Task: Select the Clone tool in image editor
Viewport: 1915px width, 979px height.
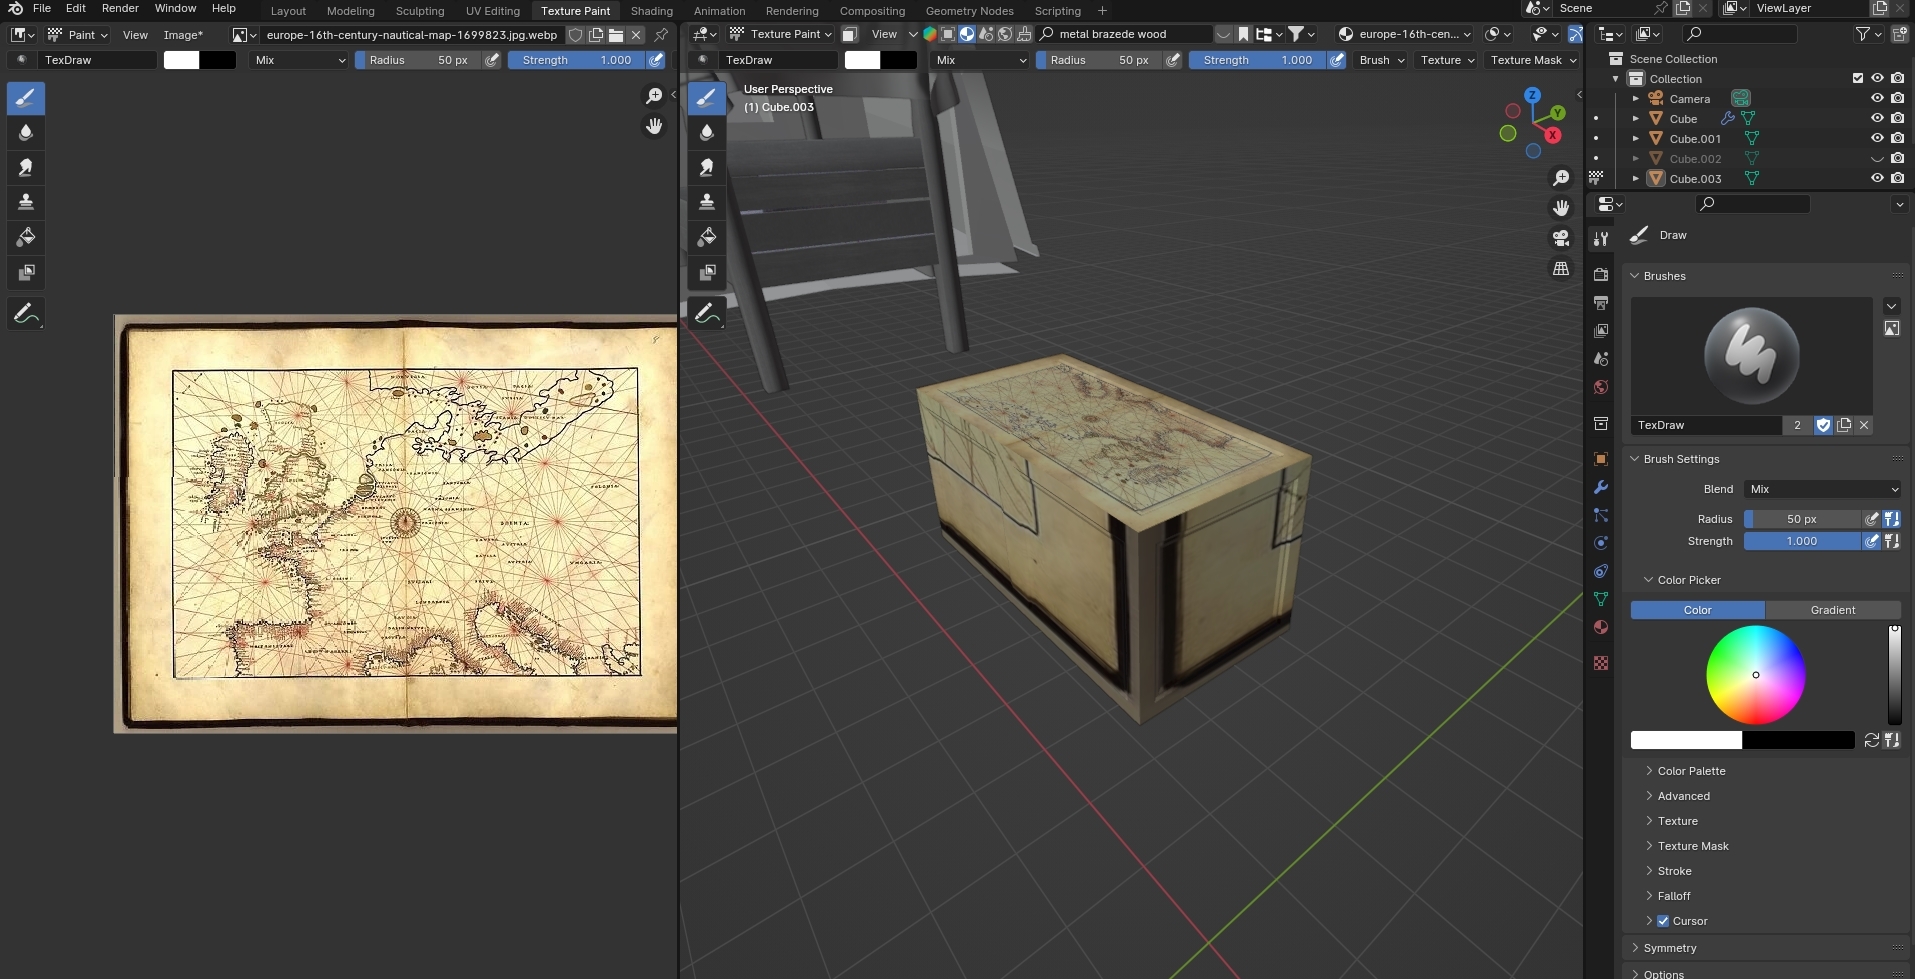Action: (x=26, y=202)
